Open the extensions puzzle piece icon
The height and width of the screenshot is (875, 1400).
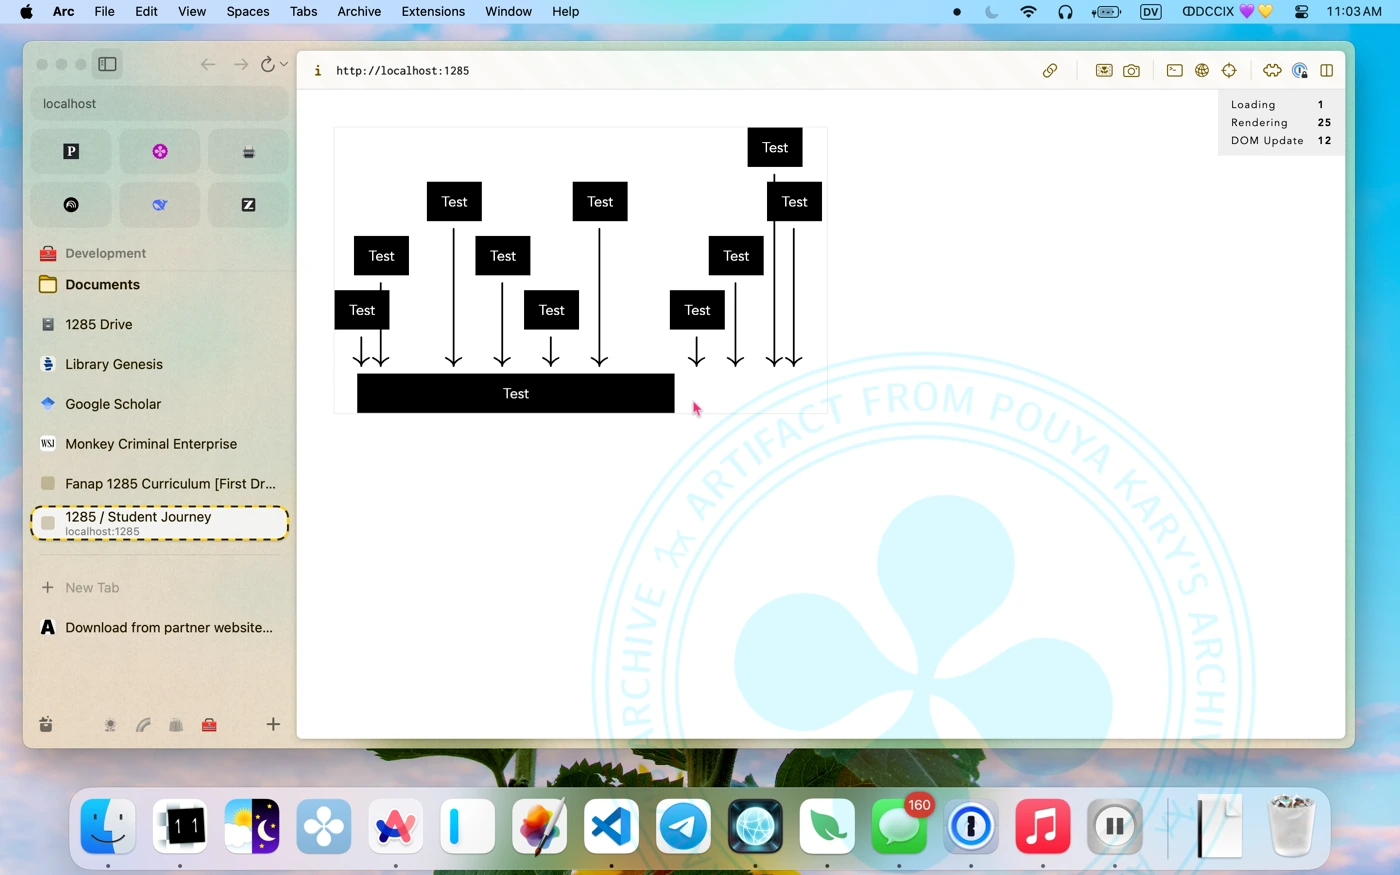pos(1272,71)
